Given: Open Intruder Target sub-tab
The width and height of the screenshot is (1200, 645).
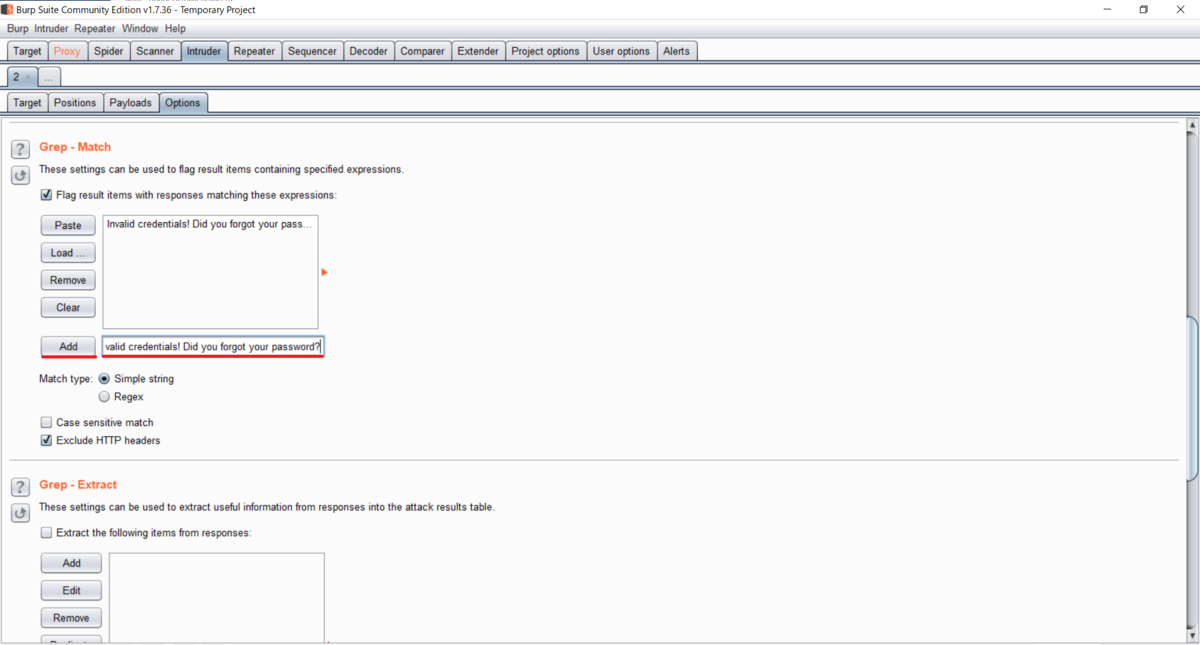Looking at the screenshot, I should coord(27,103).
